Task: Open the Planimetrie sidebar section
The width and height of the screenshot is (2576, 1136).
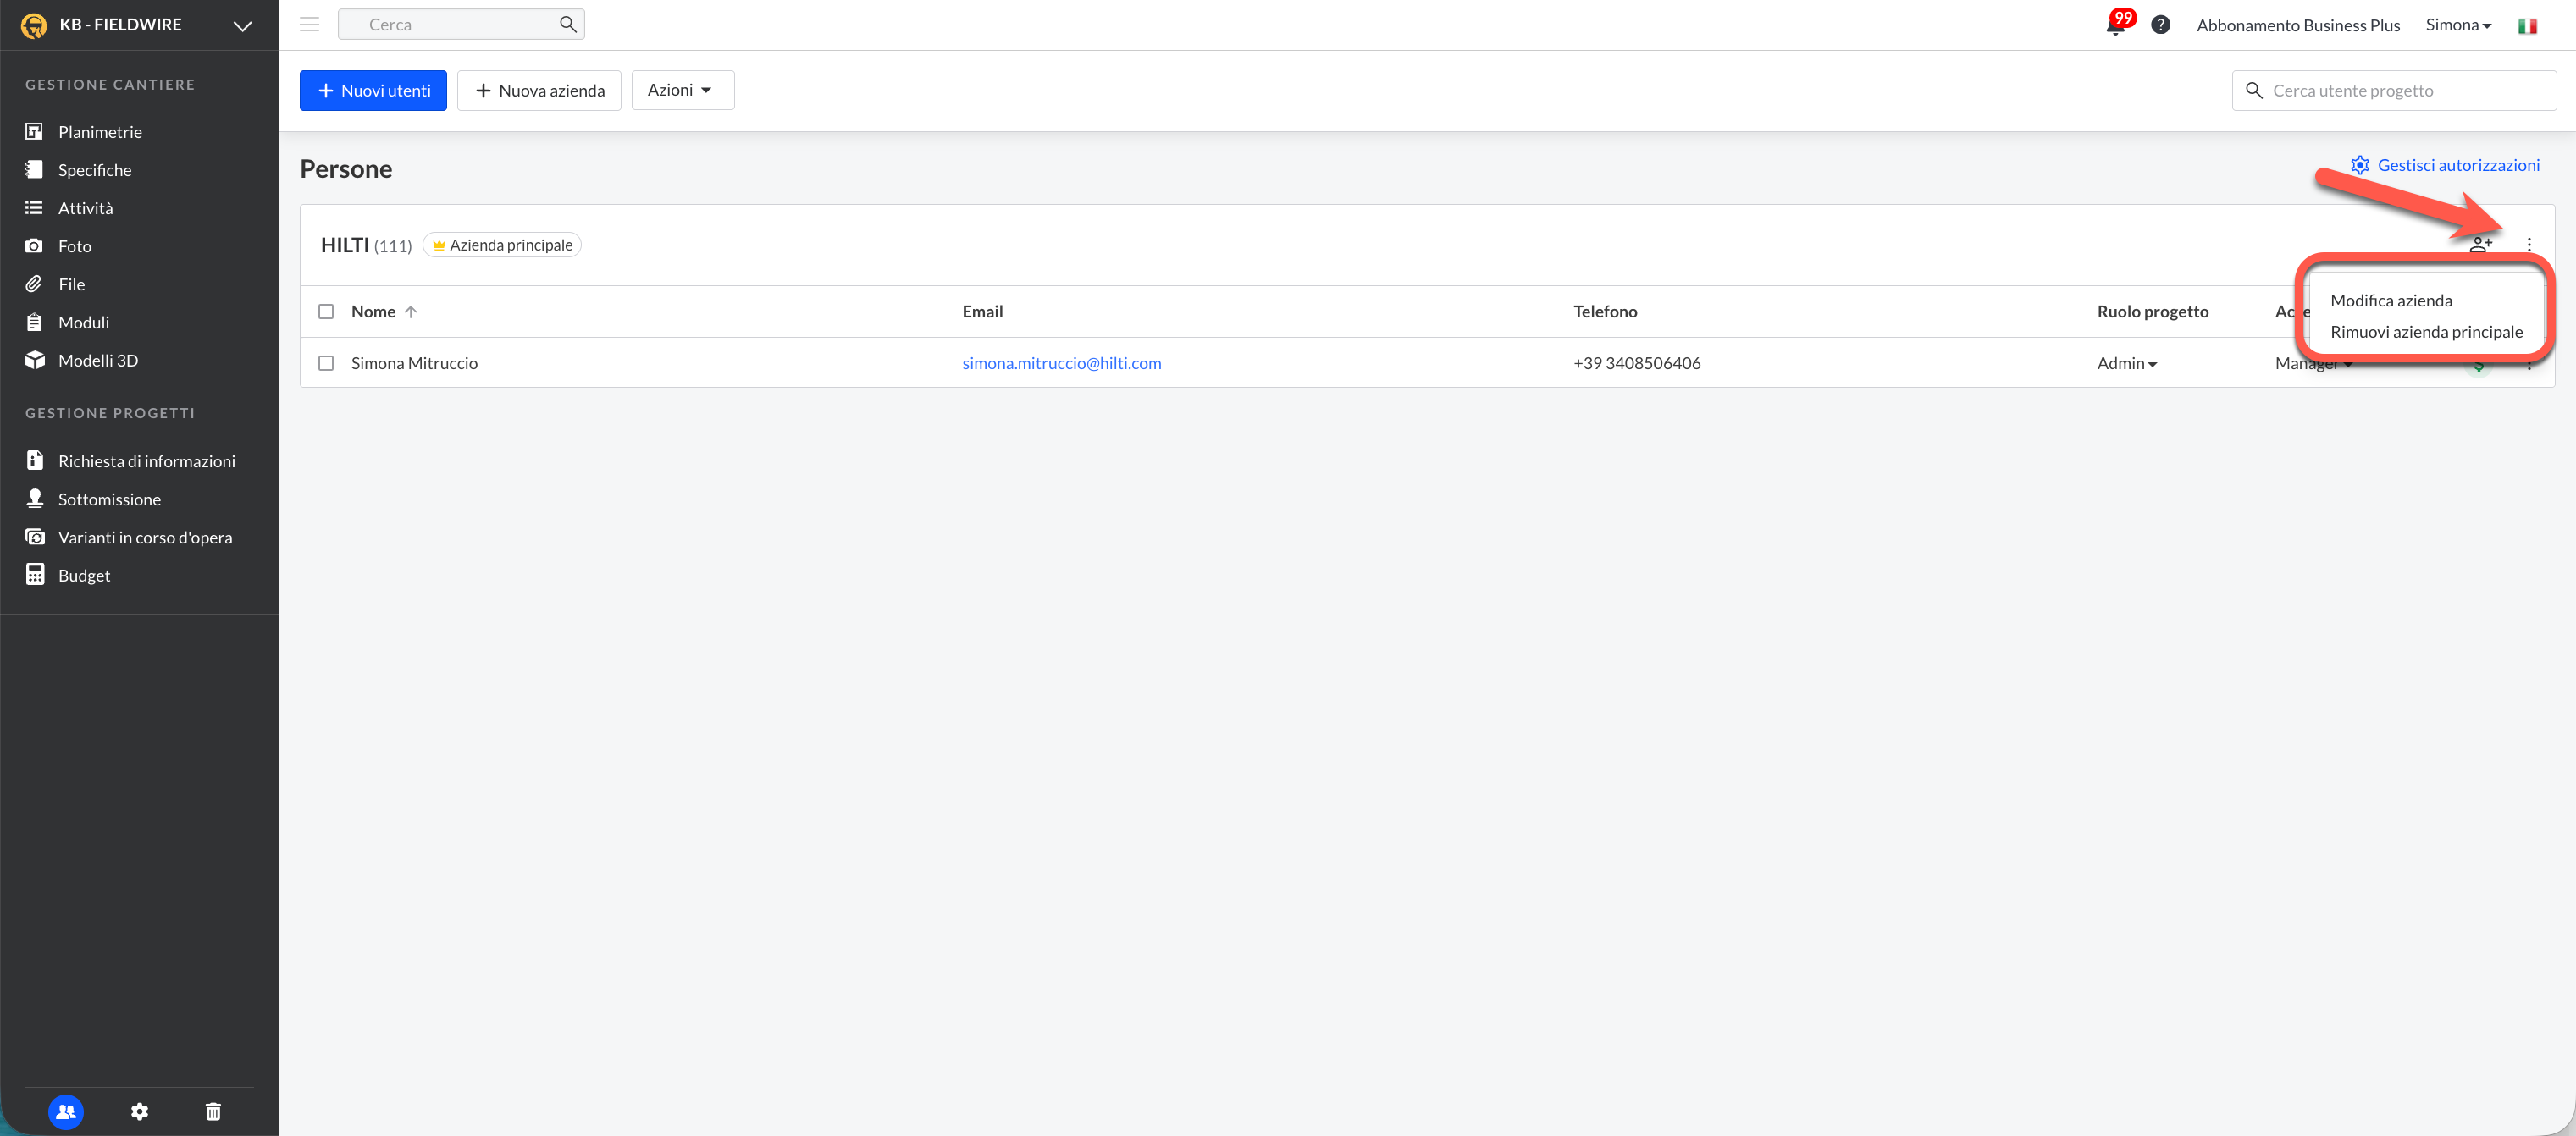Action: pyautogui.click(x=99, y=132)
